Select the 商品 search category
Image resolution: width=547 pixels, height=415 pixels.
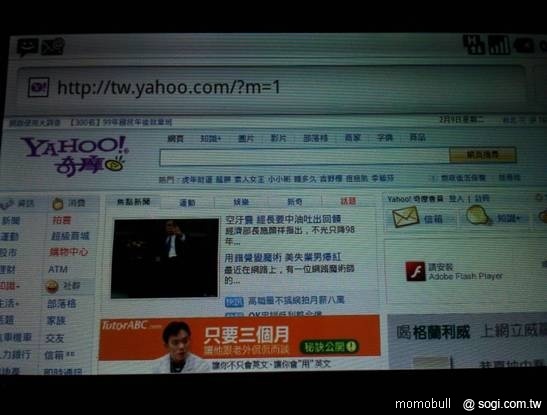pyautogui.click(x=417, y=137)
